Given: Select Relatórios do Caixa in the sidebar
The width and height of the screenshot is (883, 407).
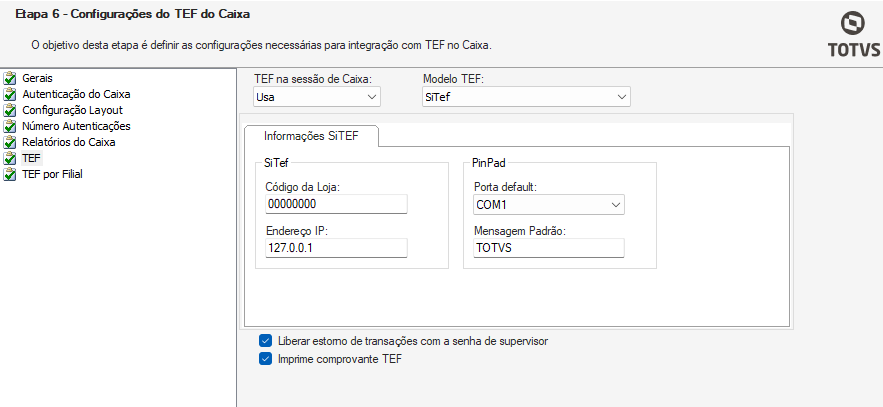Looking at the screenshot, I should tap(69, 142).
